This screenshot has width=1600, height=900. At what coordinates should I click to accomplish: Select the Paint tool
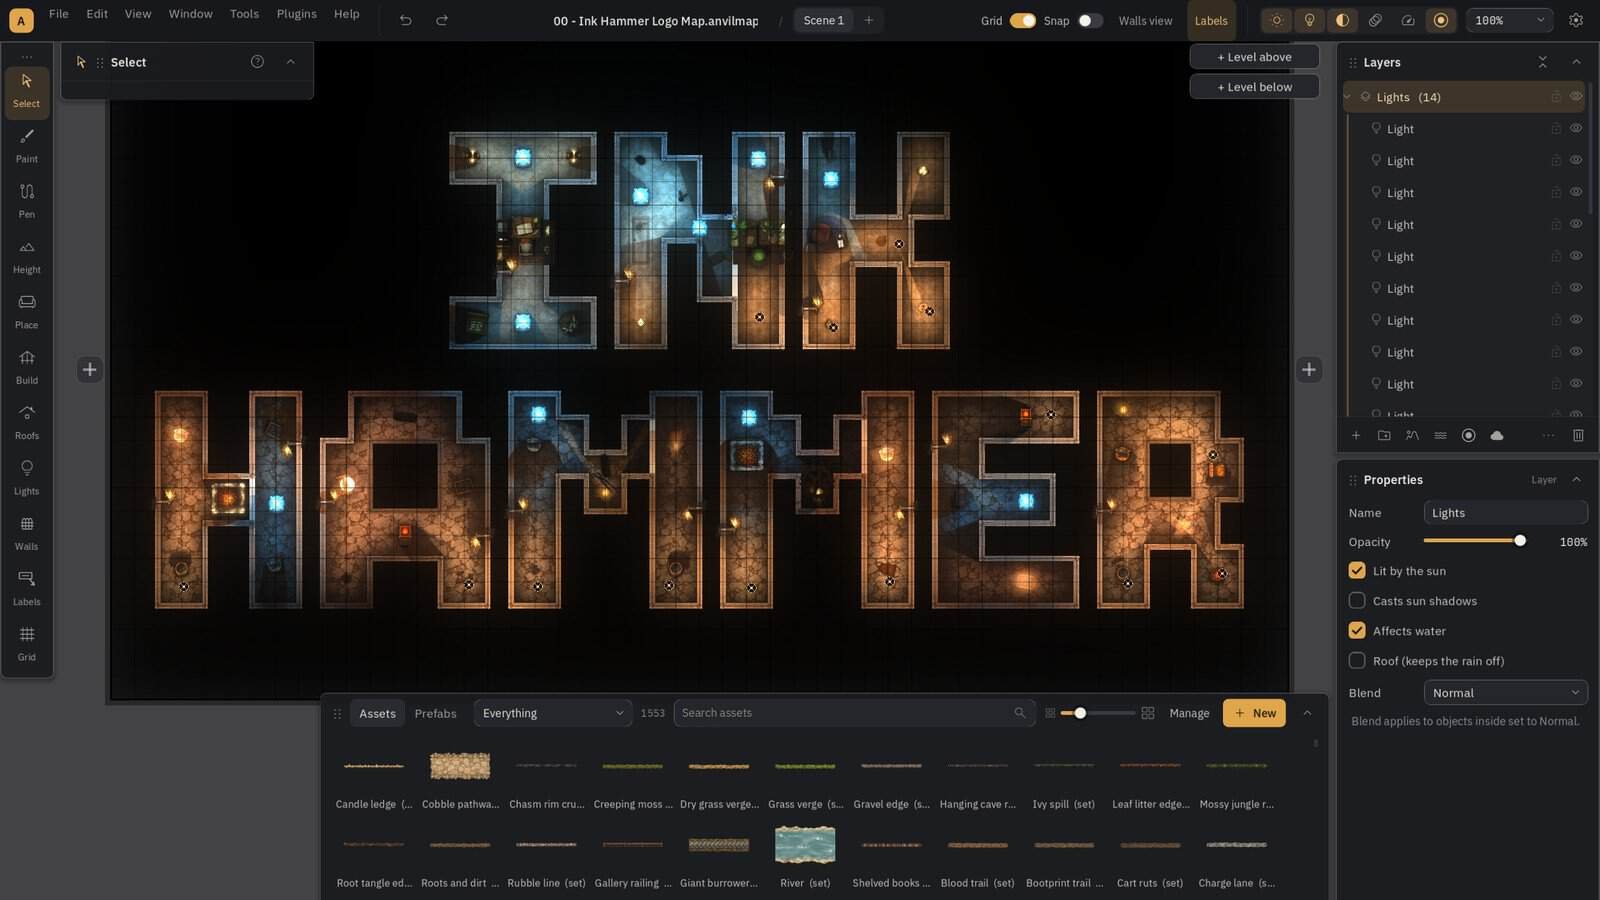[x=27, y=146]
